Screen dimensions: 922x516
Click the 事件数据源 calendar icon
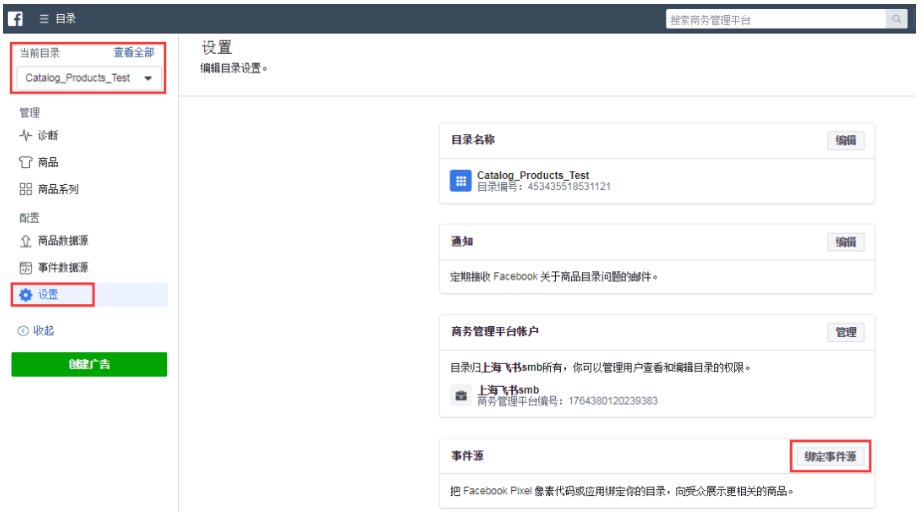coord(25,268)
